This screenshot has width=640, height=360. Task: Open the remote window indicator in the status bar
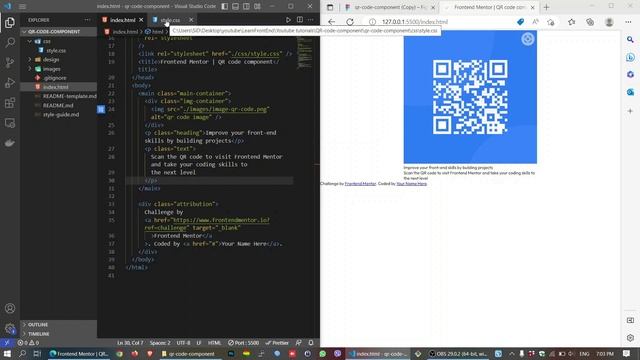coord(7,343)
